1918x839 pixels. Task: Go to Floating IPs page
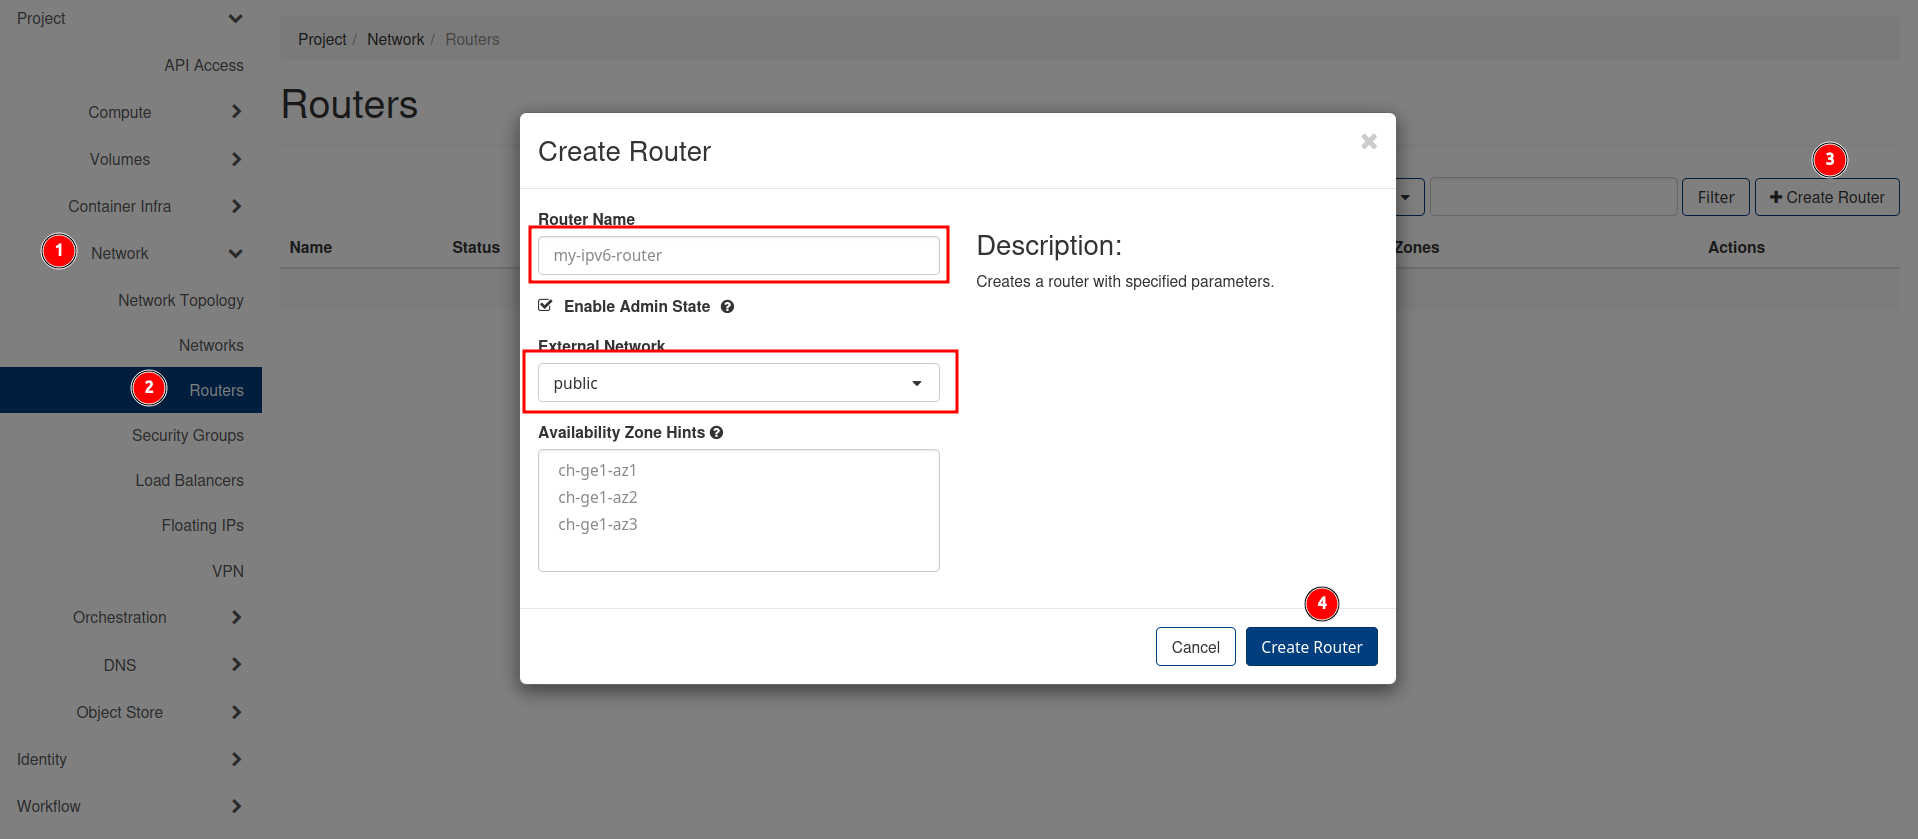click(202, 526)
